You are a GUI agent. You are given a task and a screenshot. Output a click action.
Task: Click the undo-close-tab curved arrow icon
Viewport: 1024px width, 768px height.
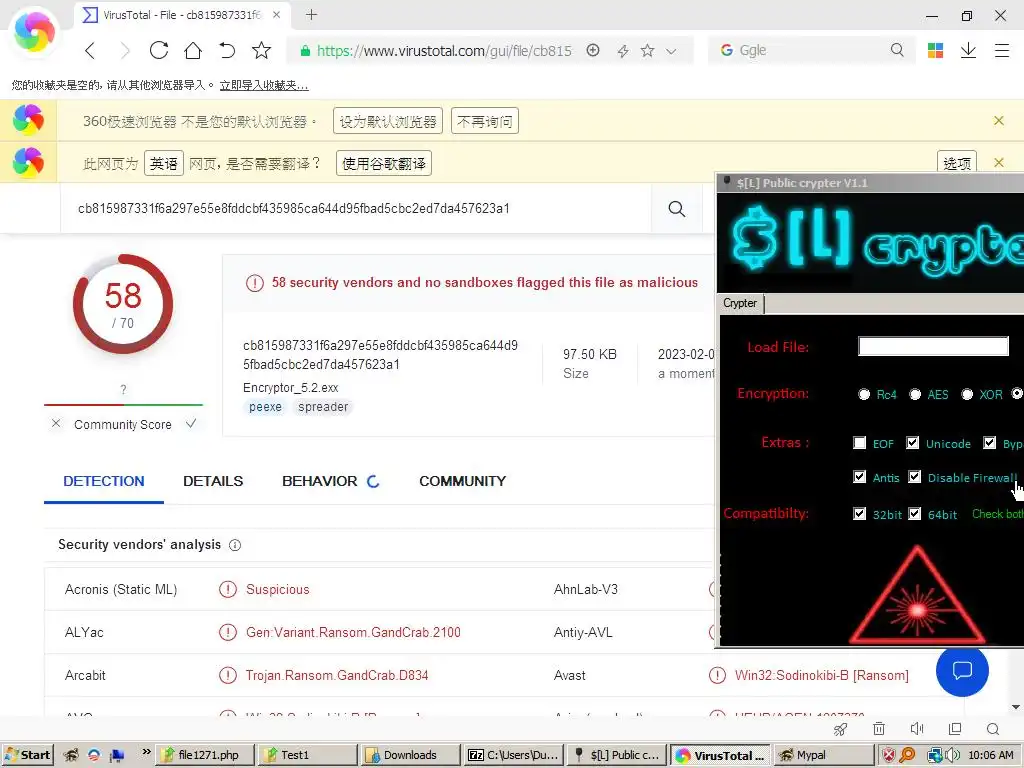point(227,50)
